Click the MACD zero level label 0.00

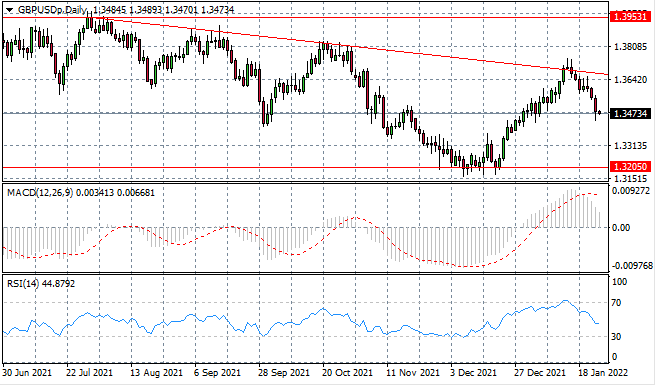tap(621, 228)
